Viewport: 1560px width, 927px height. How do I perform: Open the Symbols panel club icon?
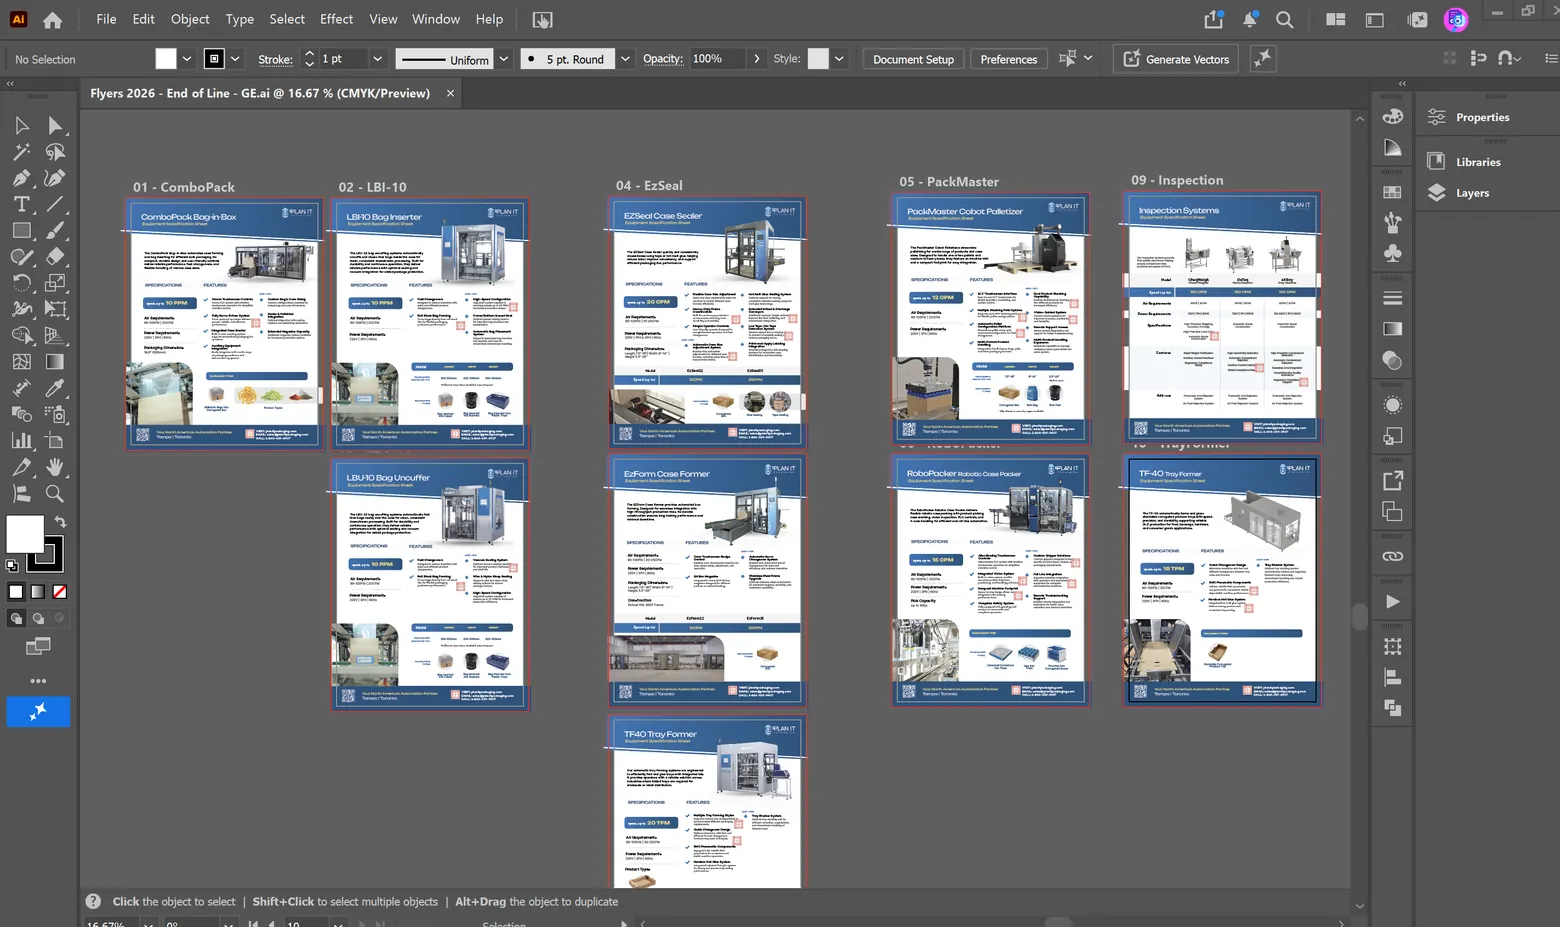(1392, 254)
